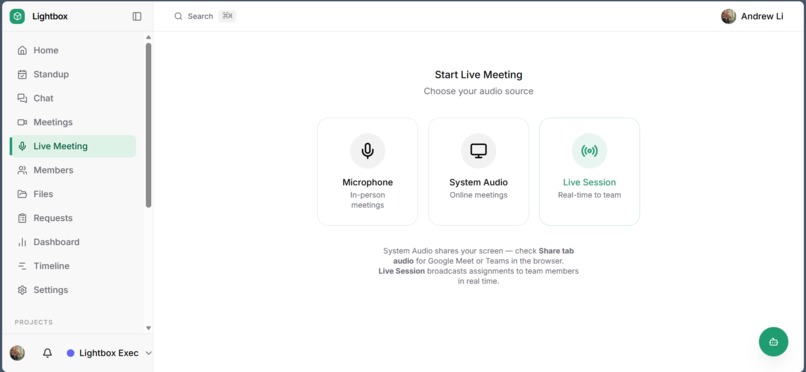Click the 'Online meetings' caption
Screen dimensions: 806x372
pyautogui.click(x=479, y=195)
